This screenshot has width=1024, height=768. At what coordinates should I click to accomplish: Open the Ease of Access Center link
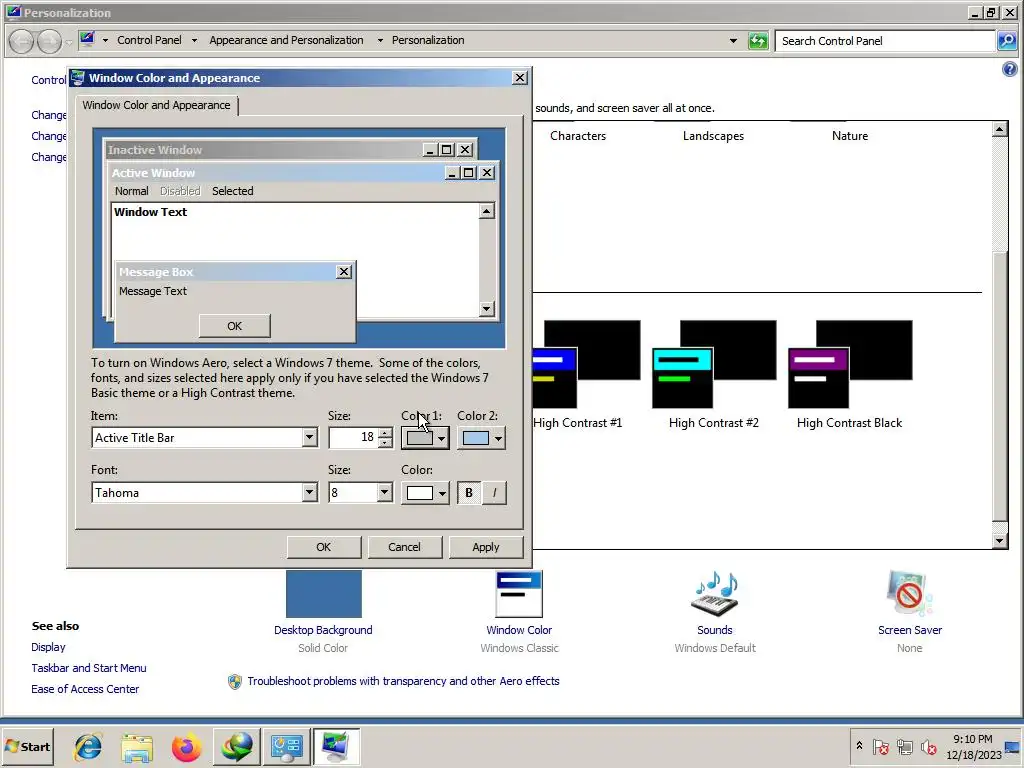(85, 689)
